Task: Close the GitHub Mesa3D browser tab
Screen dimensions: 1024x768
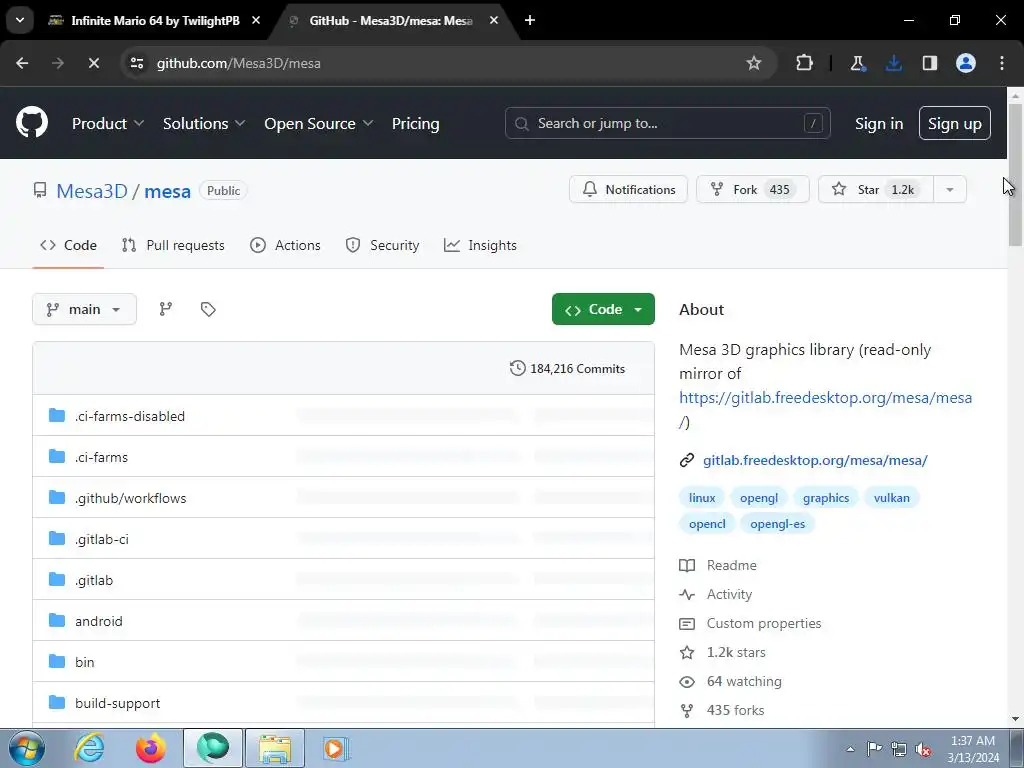Action: [494, 20]
